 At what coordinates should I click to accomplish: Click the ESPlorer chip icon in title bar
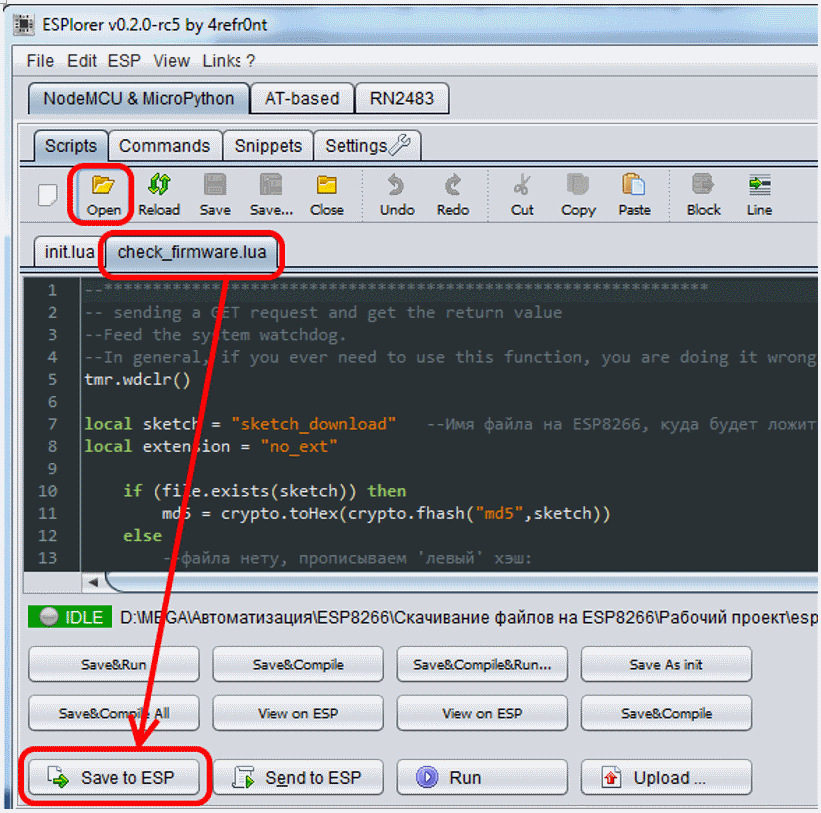coord(23,25)
